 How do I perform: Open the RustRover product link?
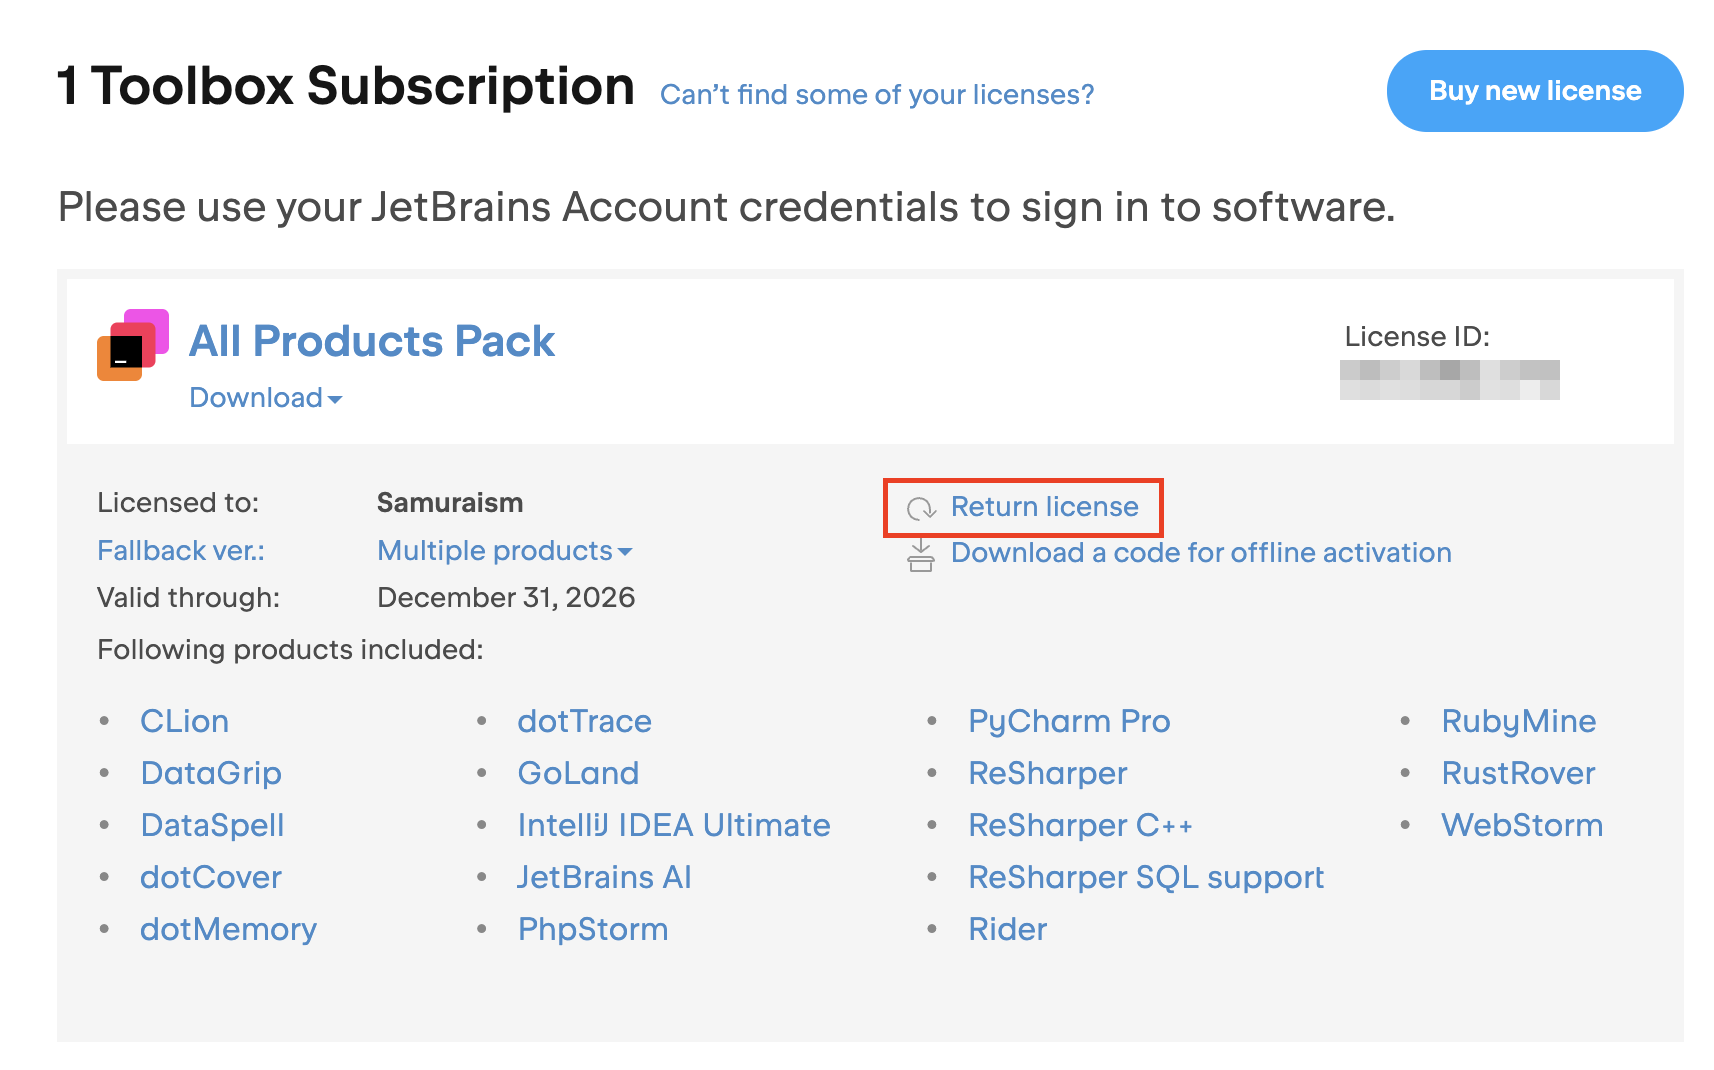[x=1517, y=774]
